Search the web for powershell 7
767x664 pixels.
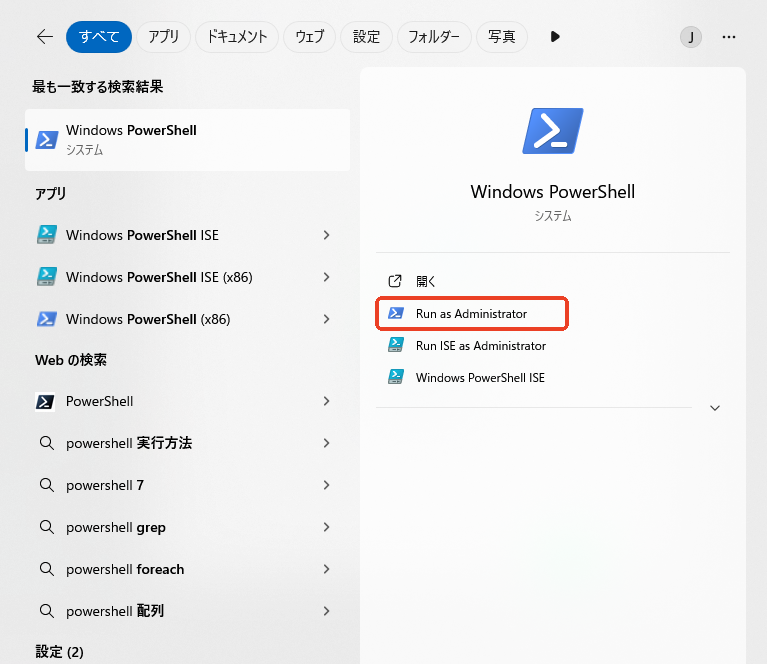coord(105,485)
